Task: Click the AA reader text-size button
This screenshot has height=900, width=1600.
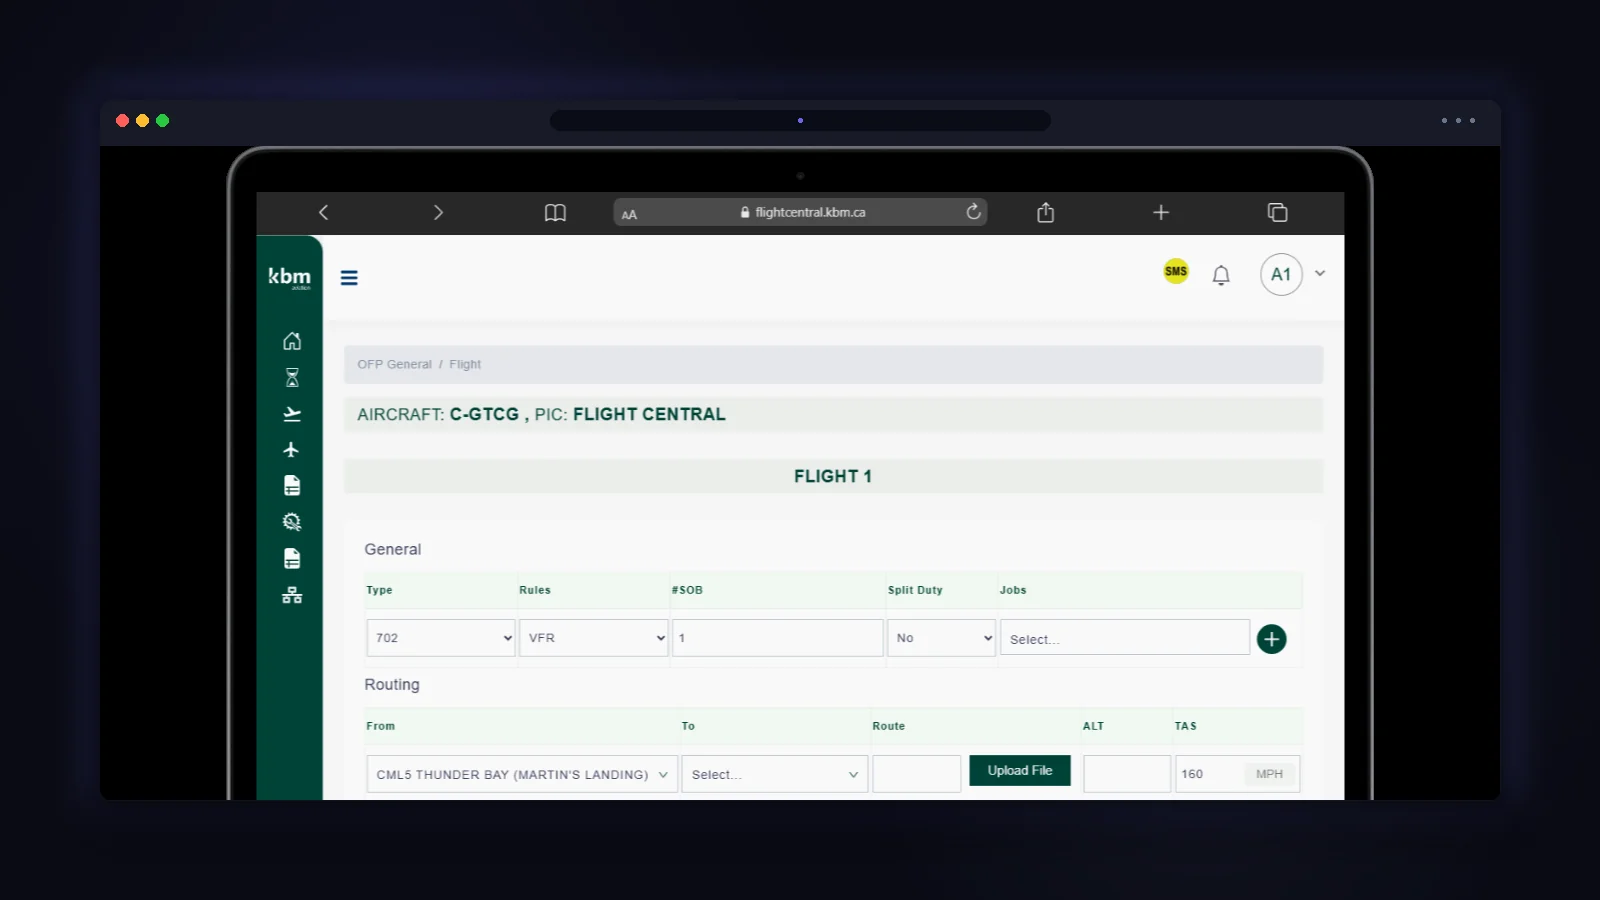Action: click(x=629, y=214)
